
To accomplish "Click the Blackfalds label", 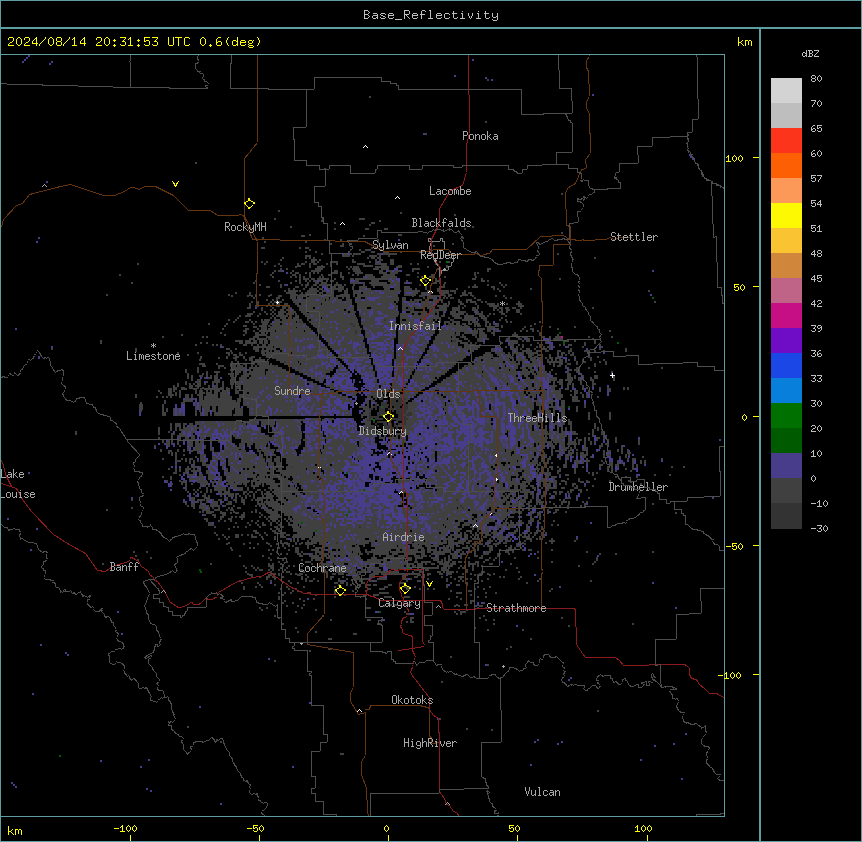I will click(441, 223).
